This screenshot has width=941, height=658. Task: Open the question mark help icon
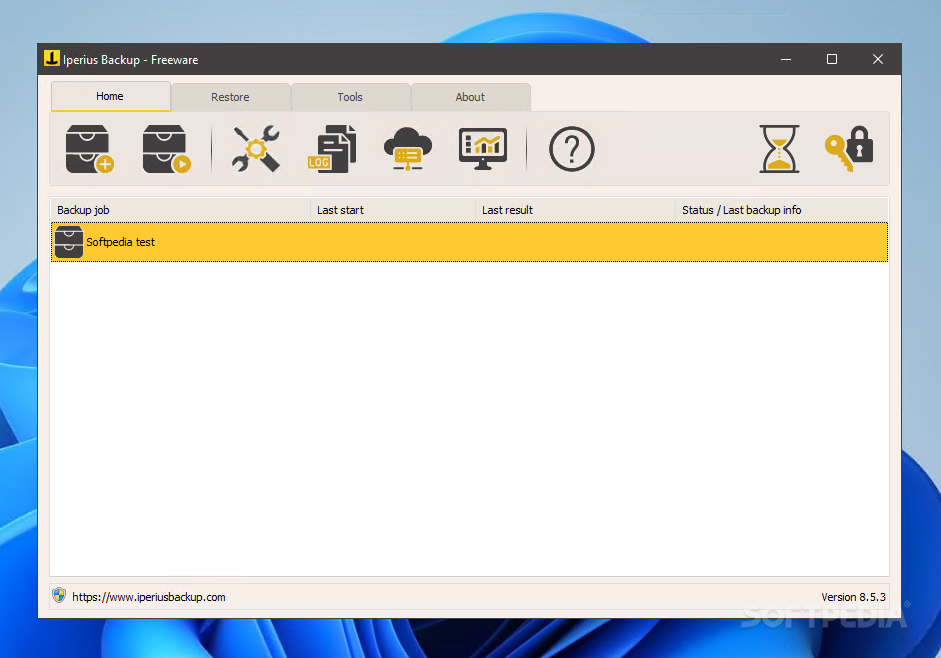pos(571,149)
